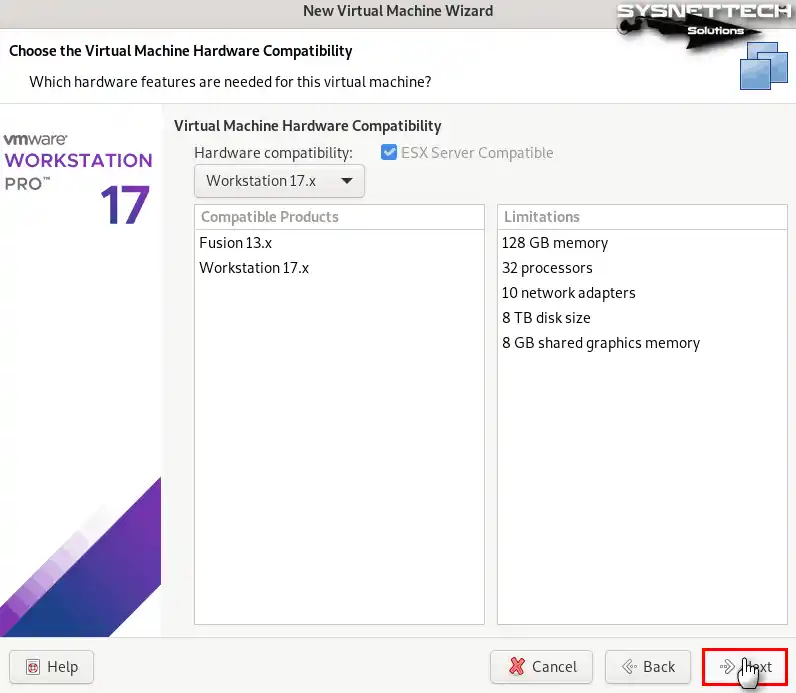
Task: Select the 32 processors limitation entry
Action: [x=547, y=268]
